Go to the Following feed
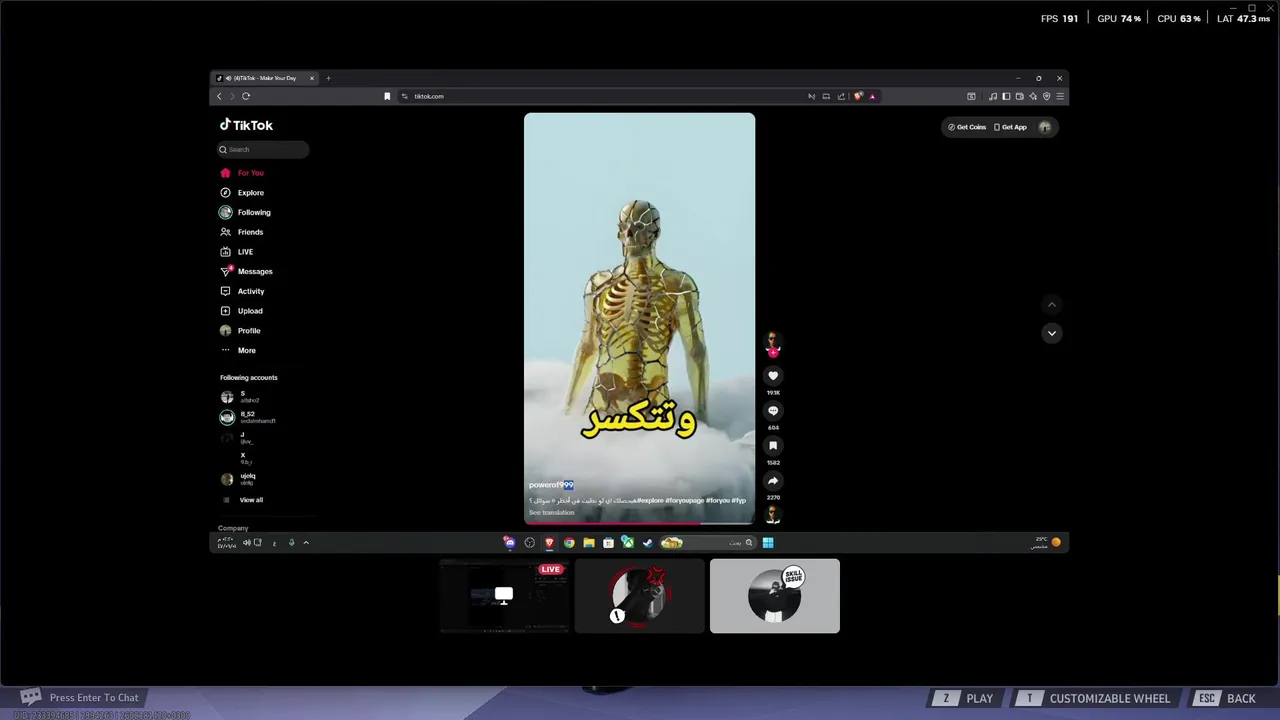Viewport: 1280px width, 720px height. [245, 212]
